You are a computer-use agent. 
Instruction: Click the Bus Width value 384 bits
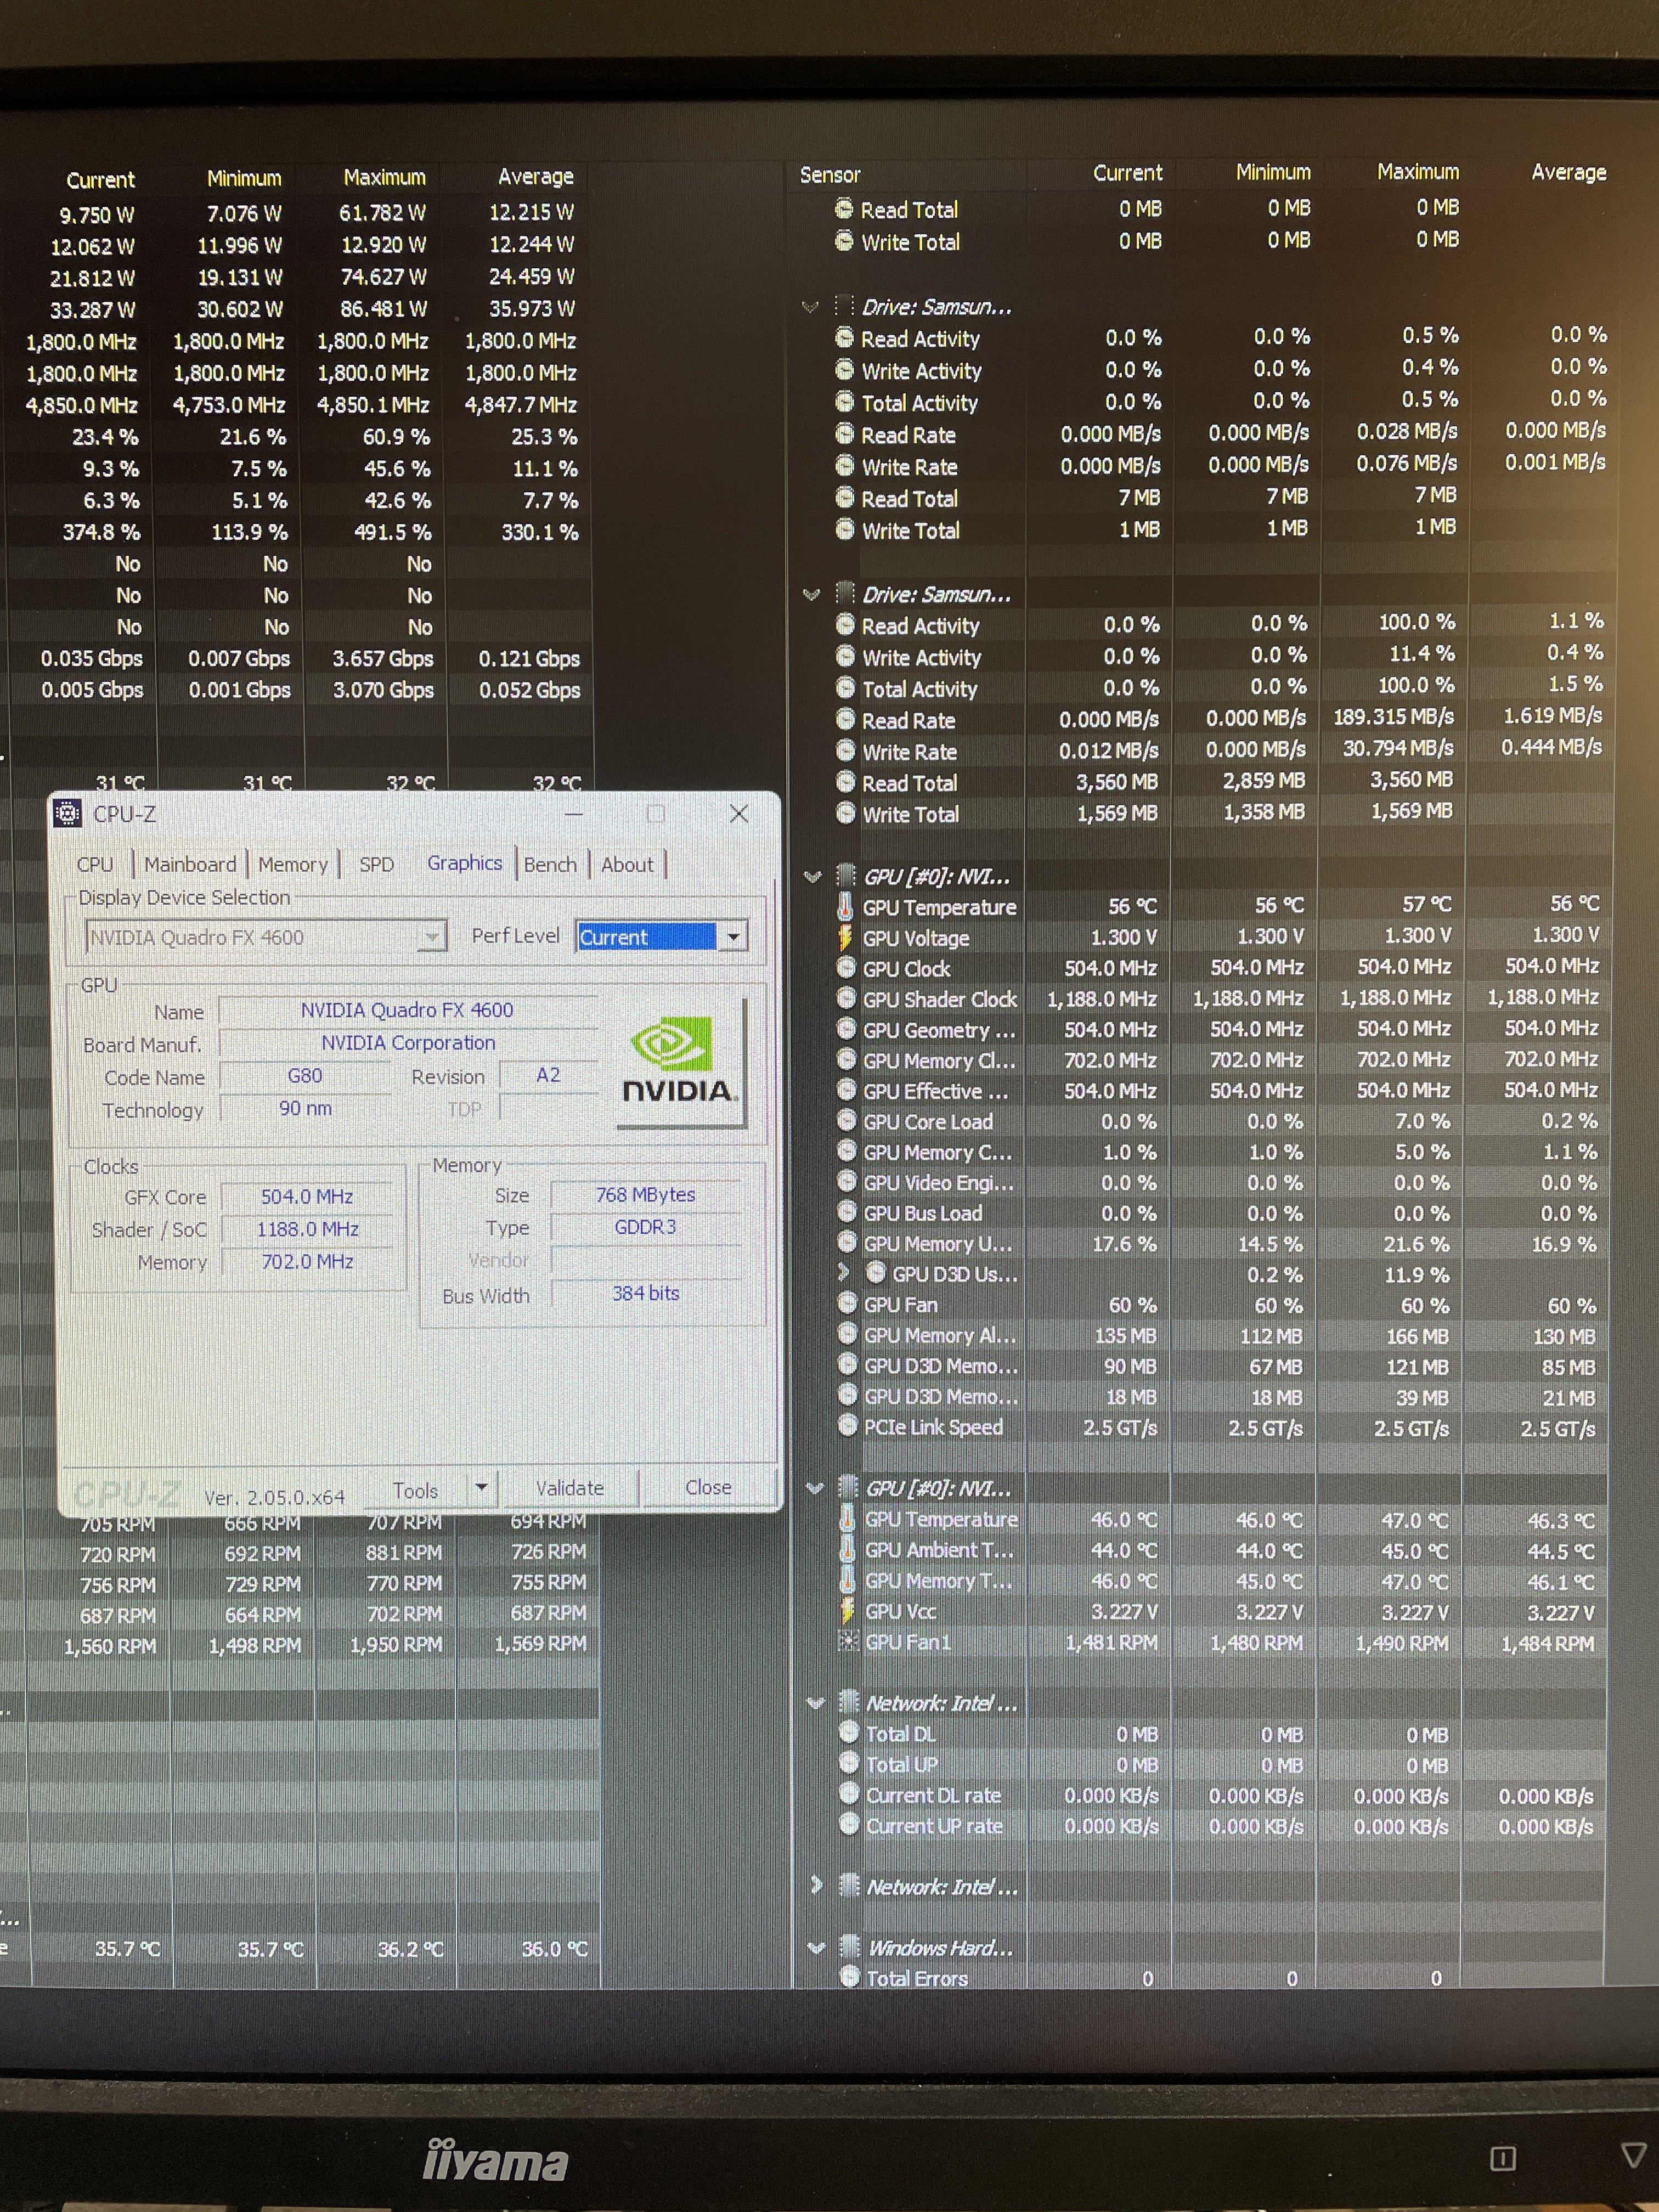click(x=646, y=1293)
